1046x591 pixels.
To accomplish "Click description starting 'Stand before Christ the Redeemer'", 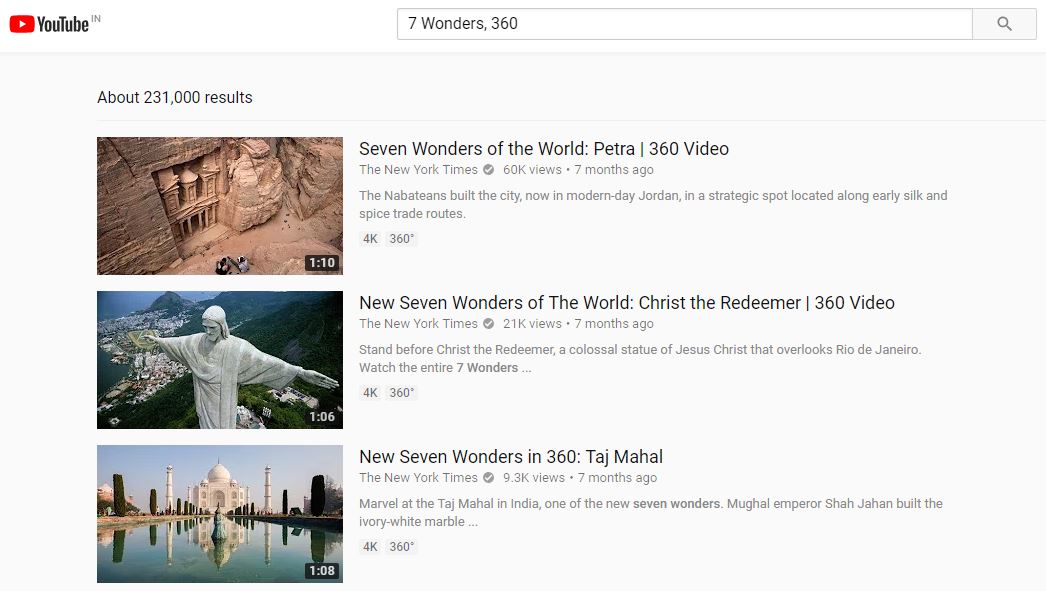I will (640, 358).
